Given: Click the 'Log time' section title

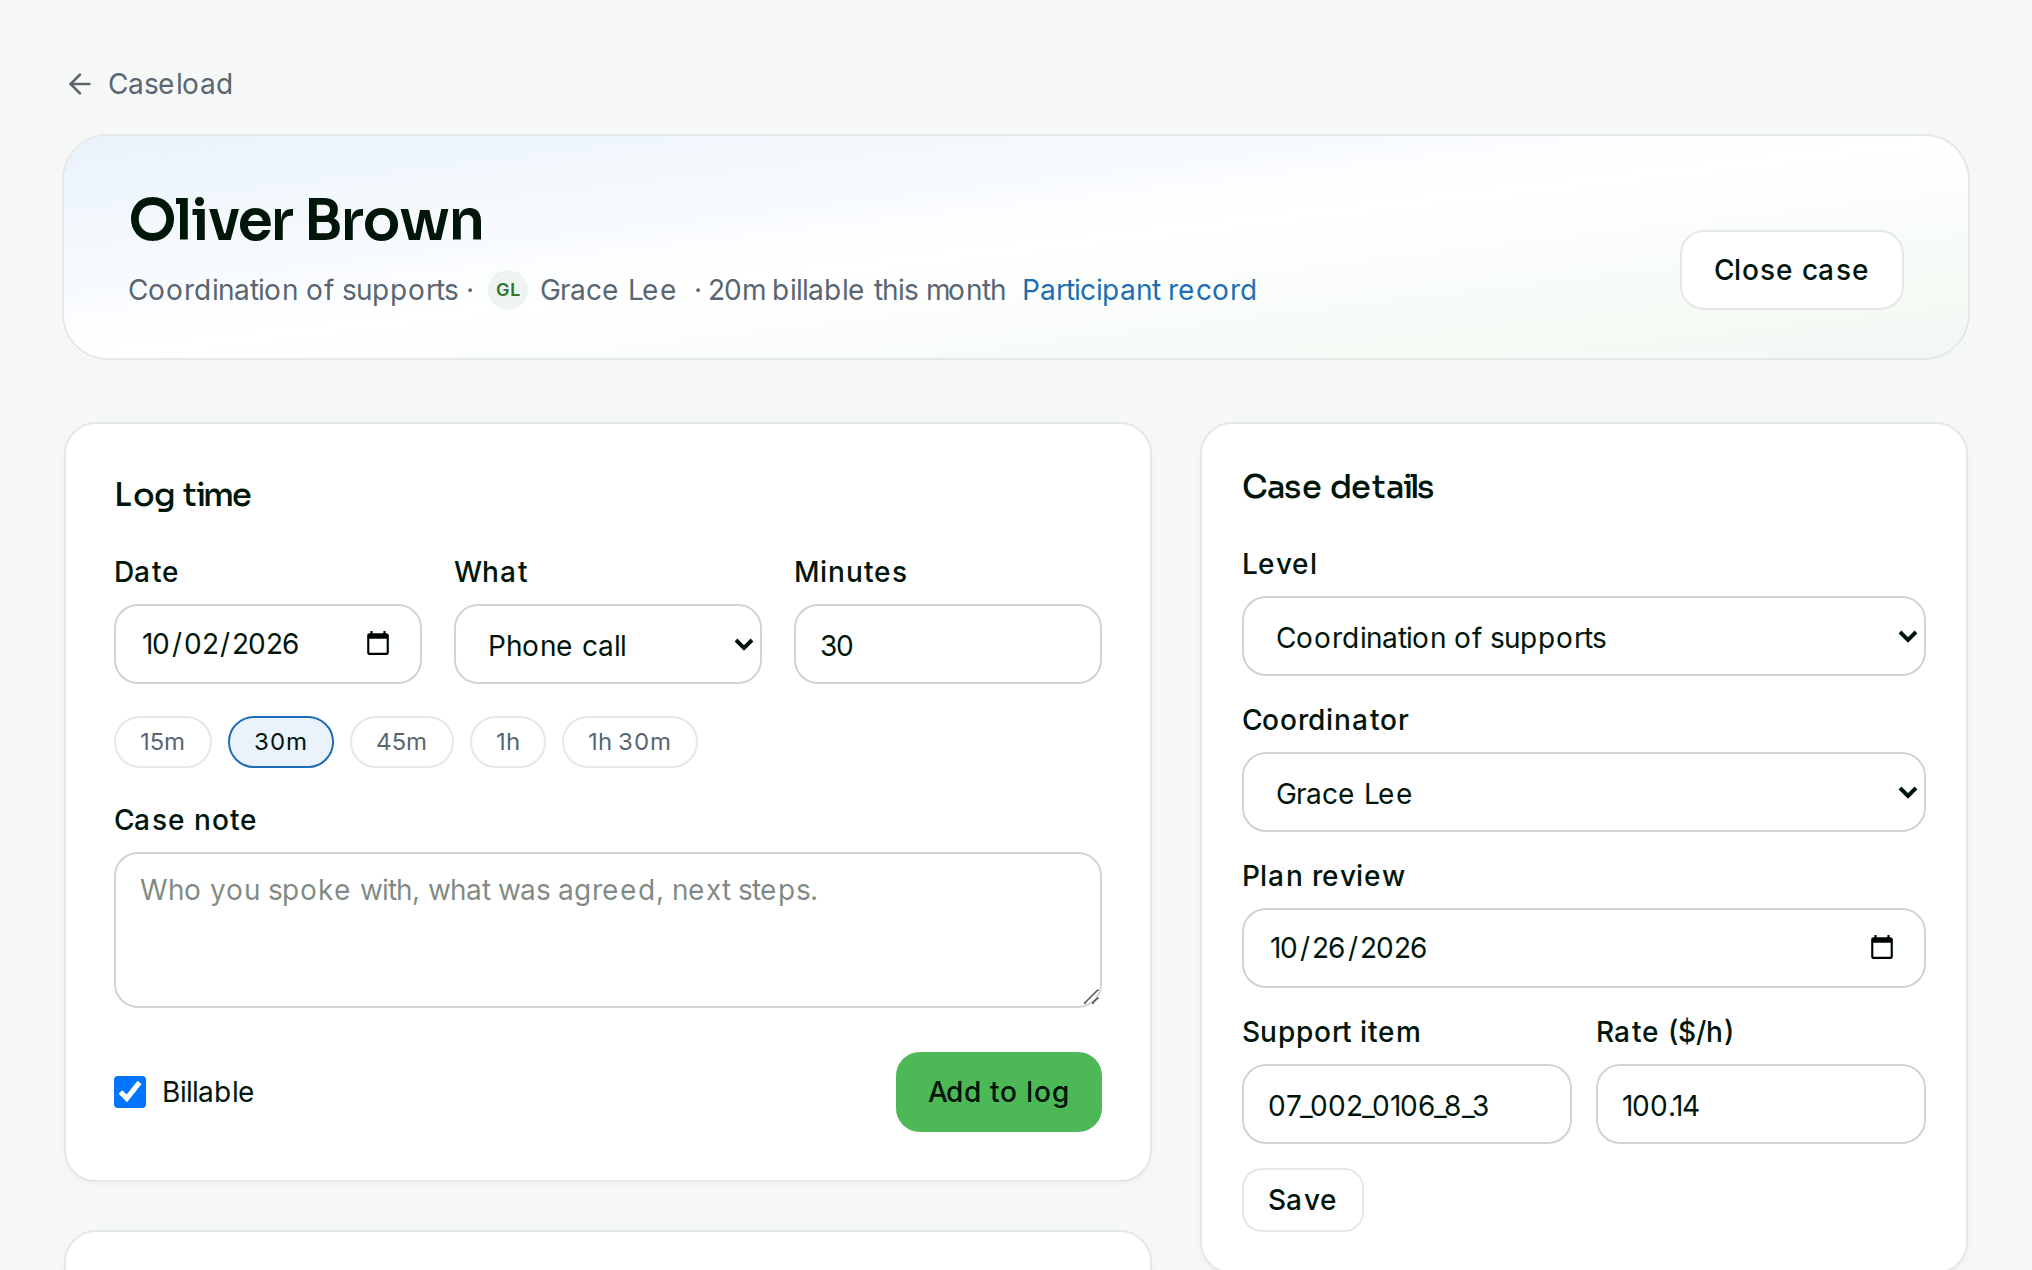Looking at the screenshot, I should [183, 495].
